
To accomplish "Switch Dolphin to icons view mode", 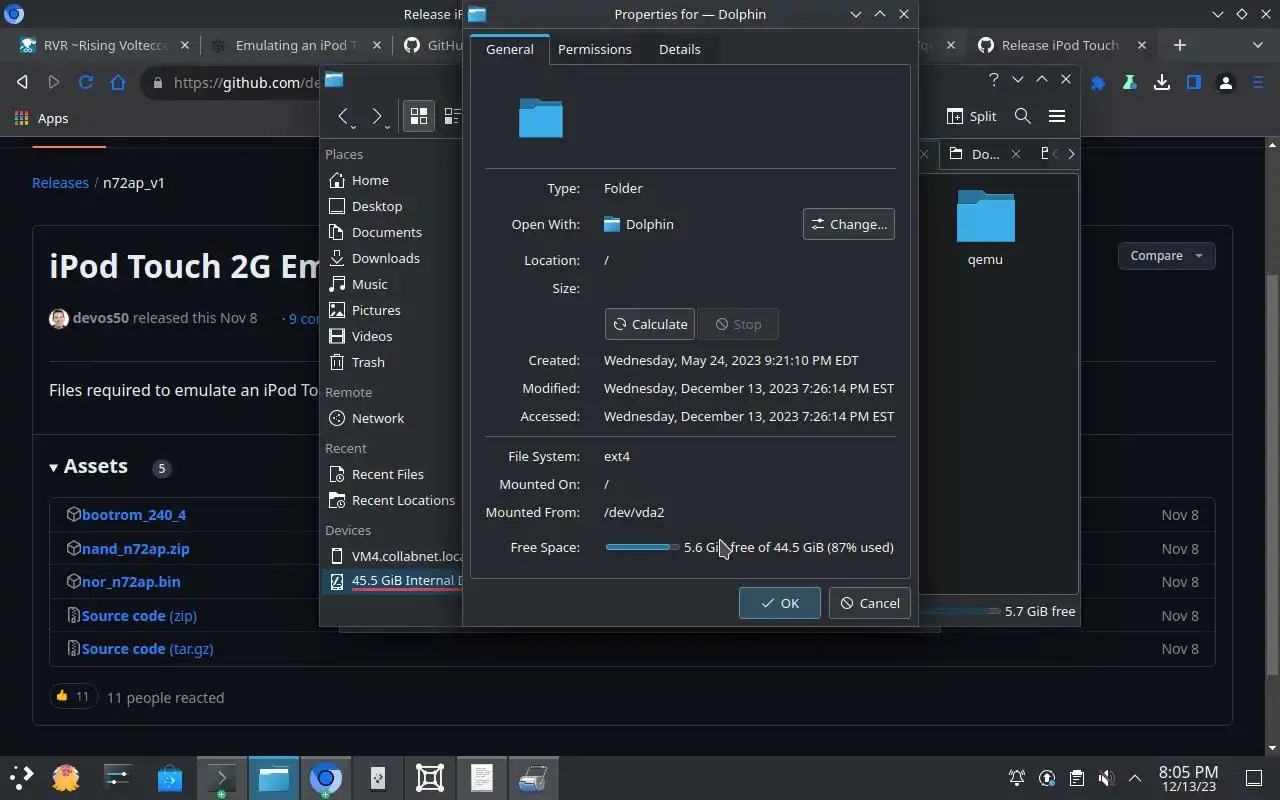I will pos(418,116).
